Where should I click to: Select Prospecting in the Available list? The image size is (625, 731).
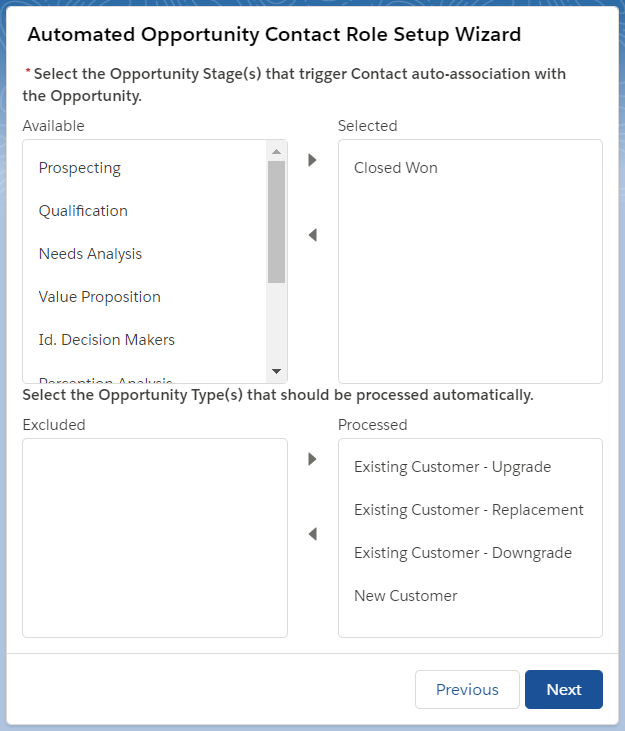click(x=80, y=168)
